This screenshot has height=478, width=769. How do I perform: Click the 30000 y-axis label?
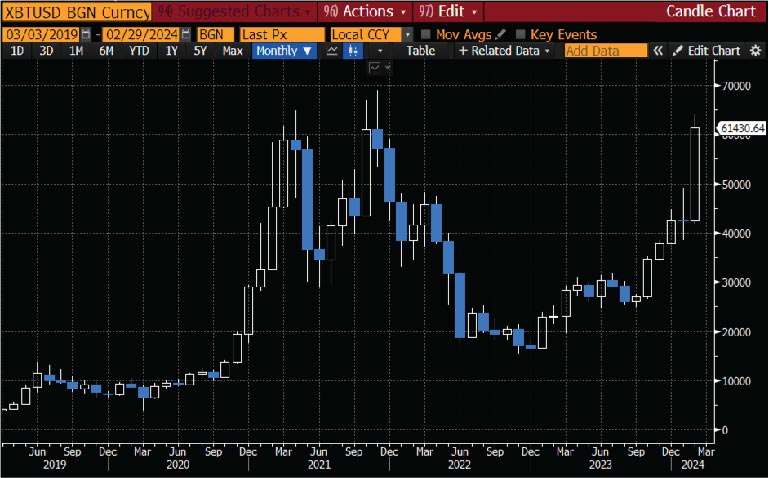click(737, 283)
